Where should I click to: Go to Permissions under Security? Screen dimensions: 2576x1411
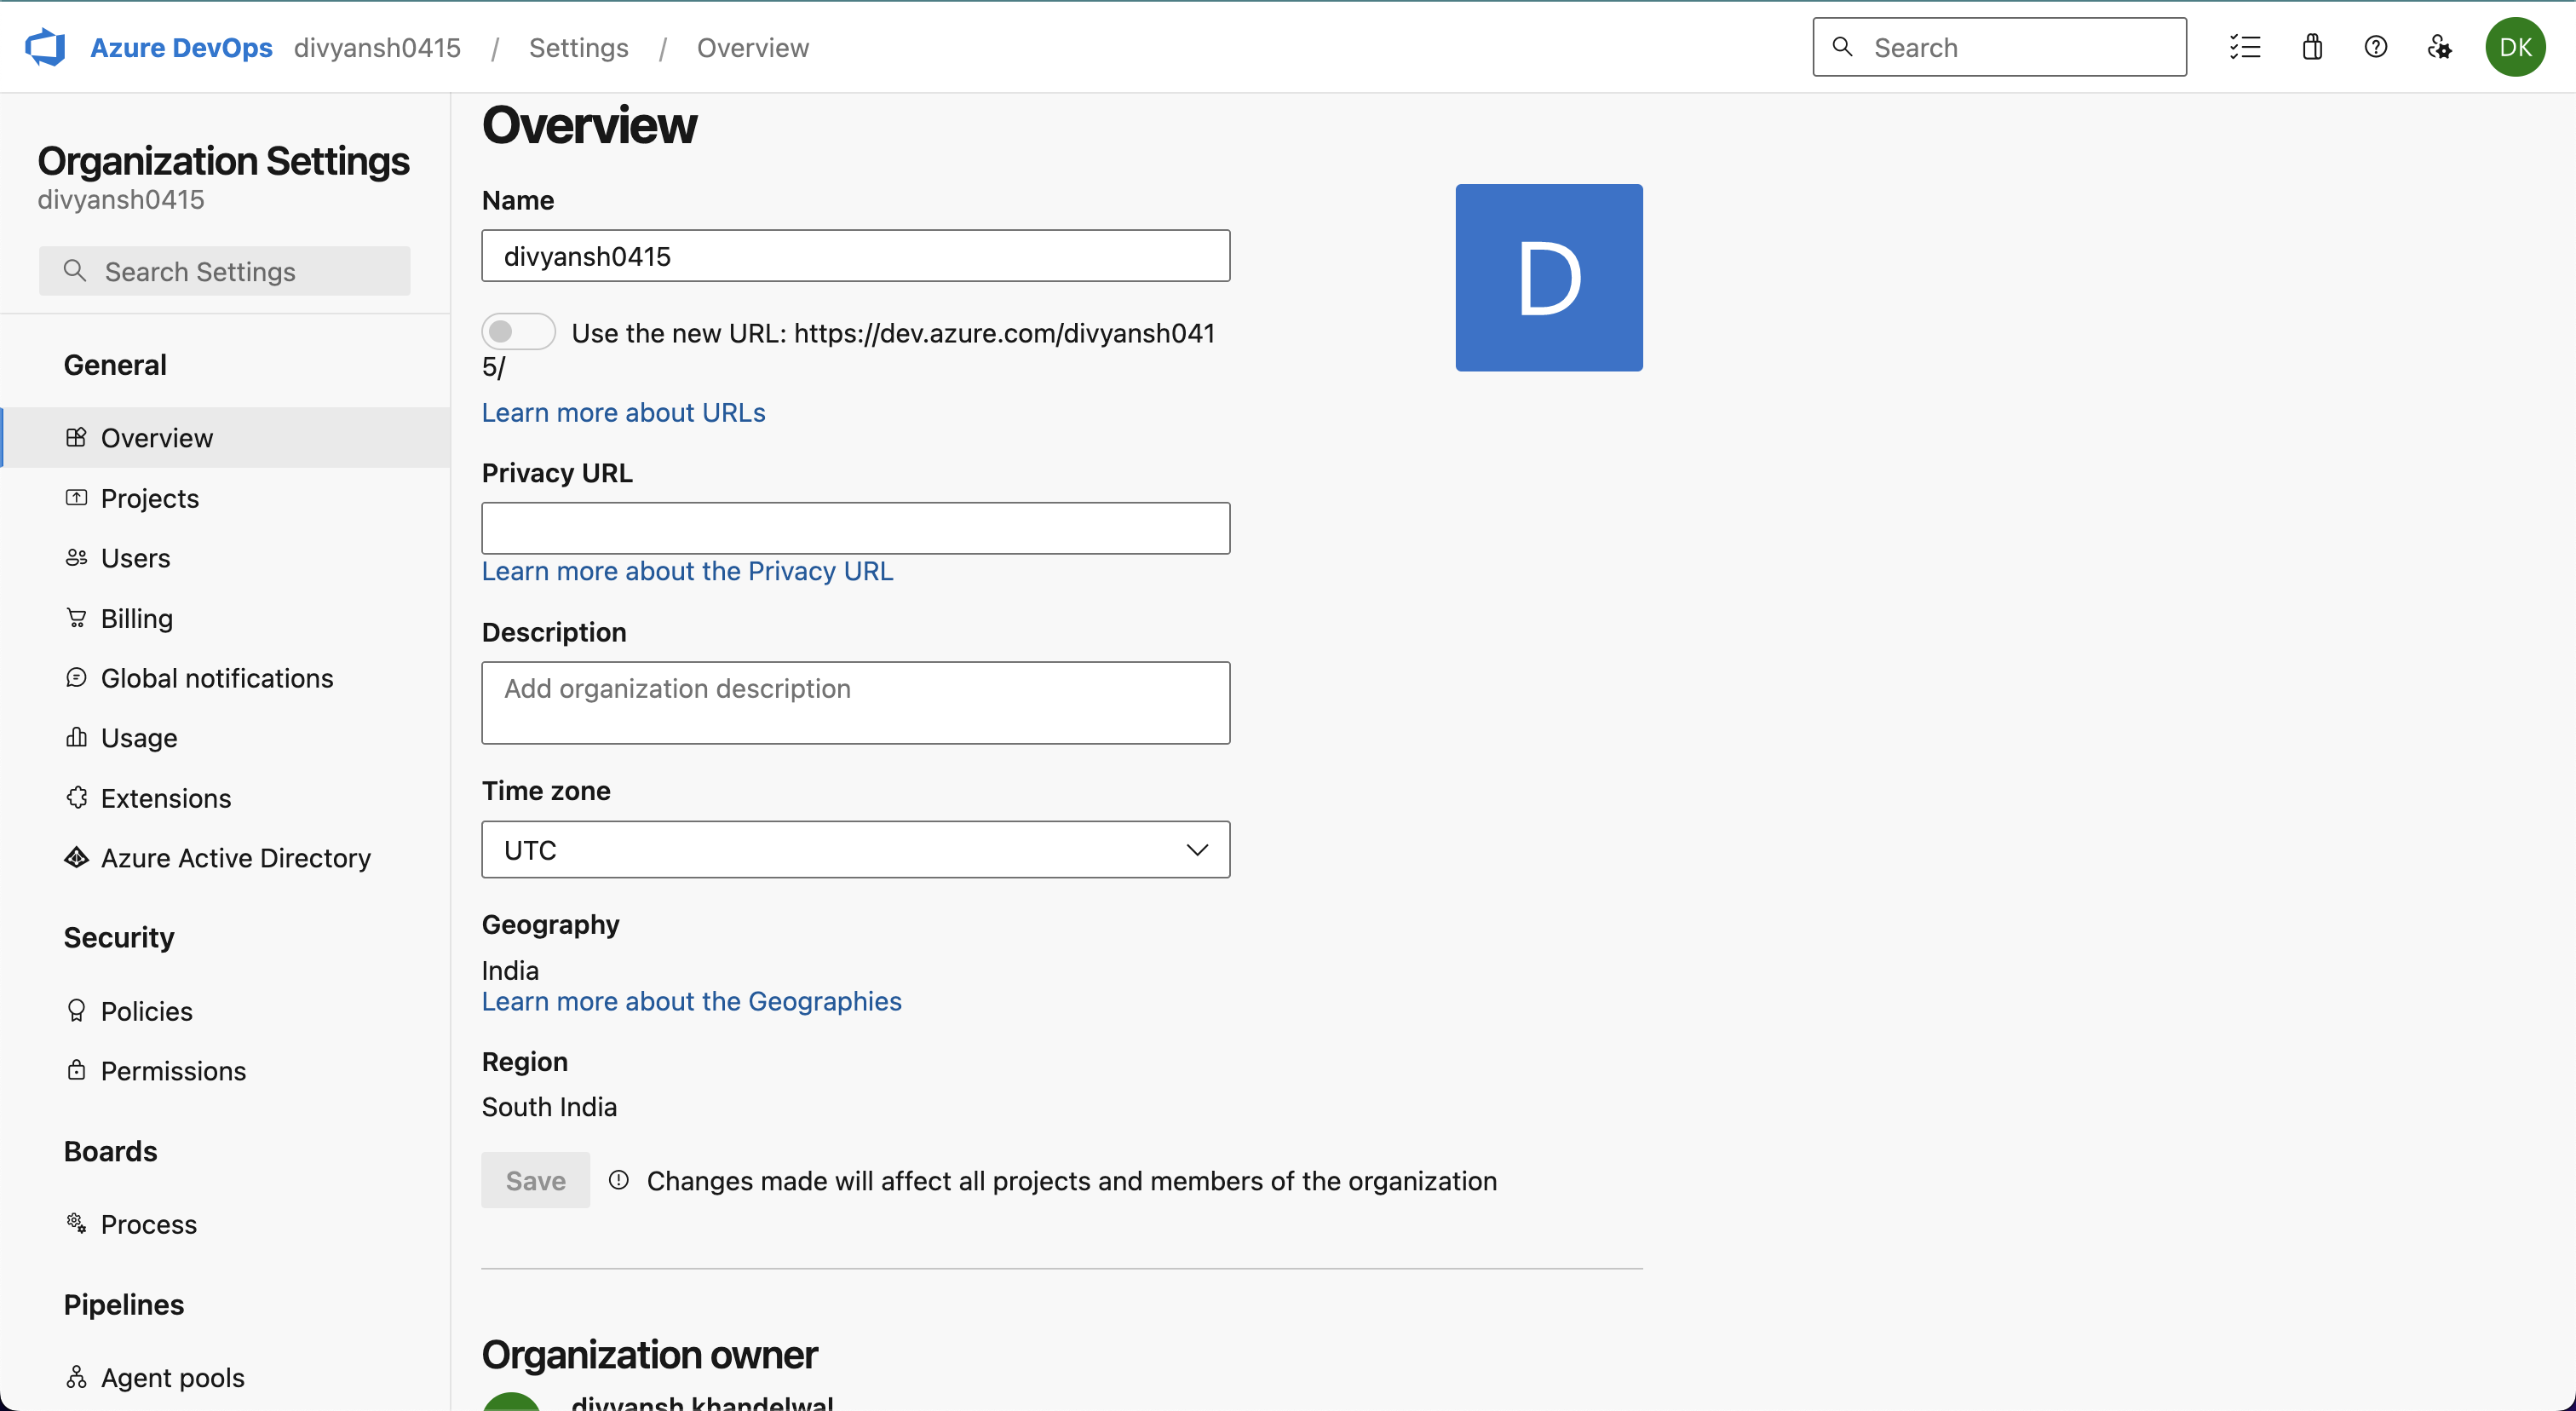point(173,1071)
